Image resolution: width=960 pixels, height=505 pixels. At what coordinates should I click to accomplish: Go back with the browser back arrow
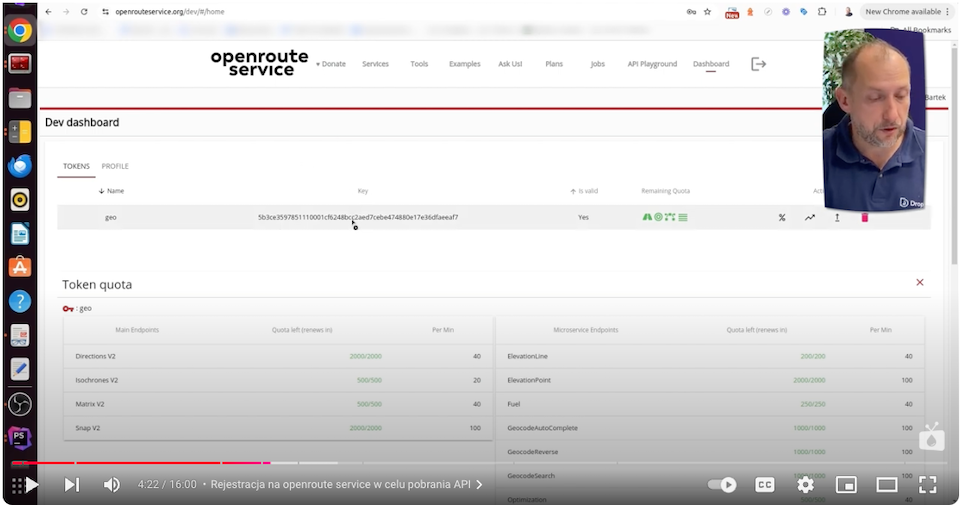tap(48, 12)
